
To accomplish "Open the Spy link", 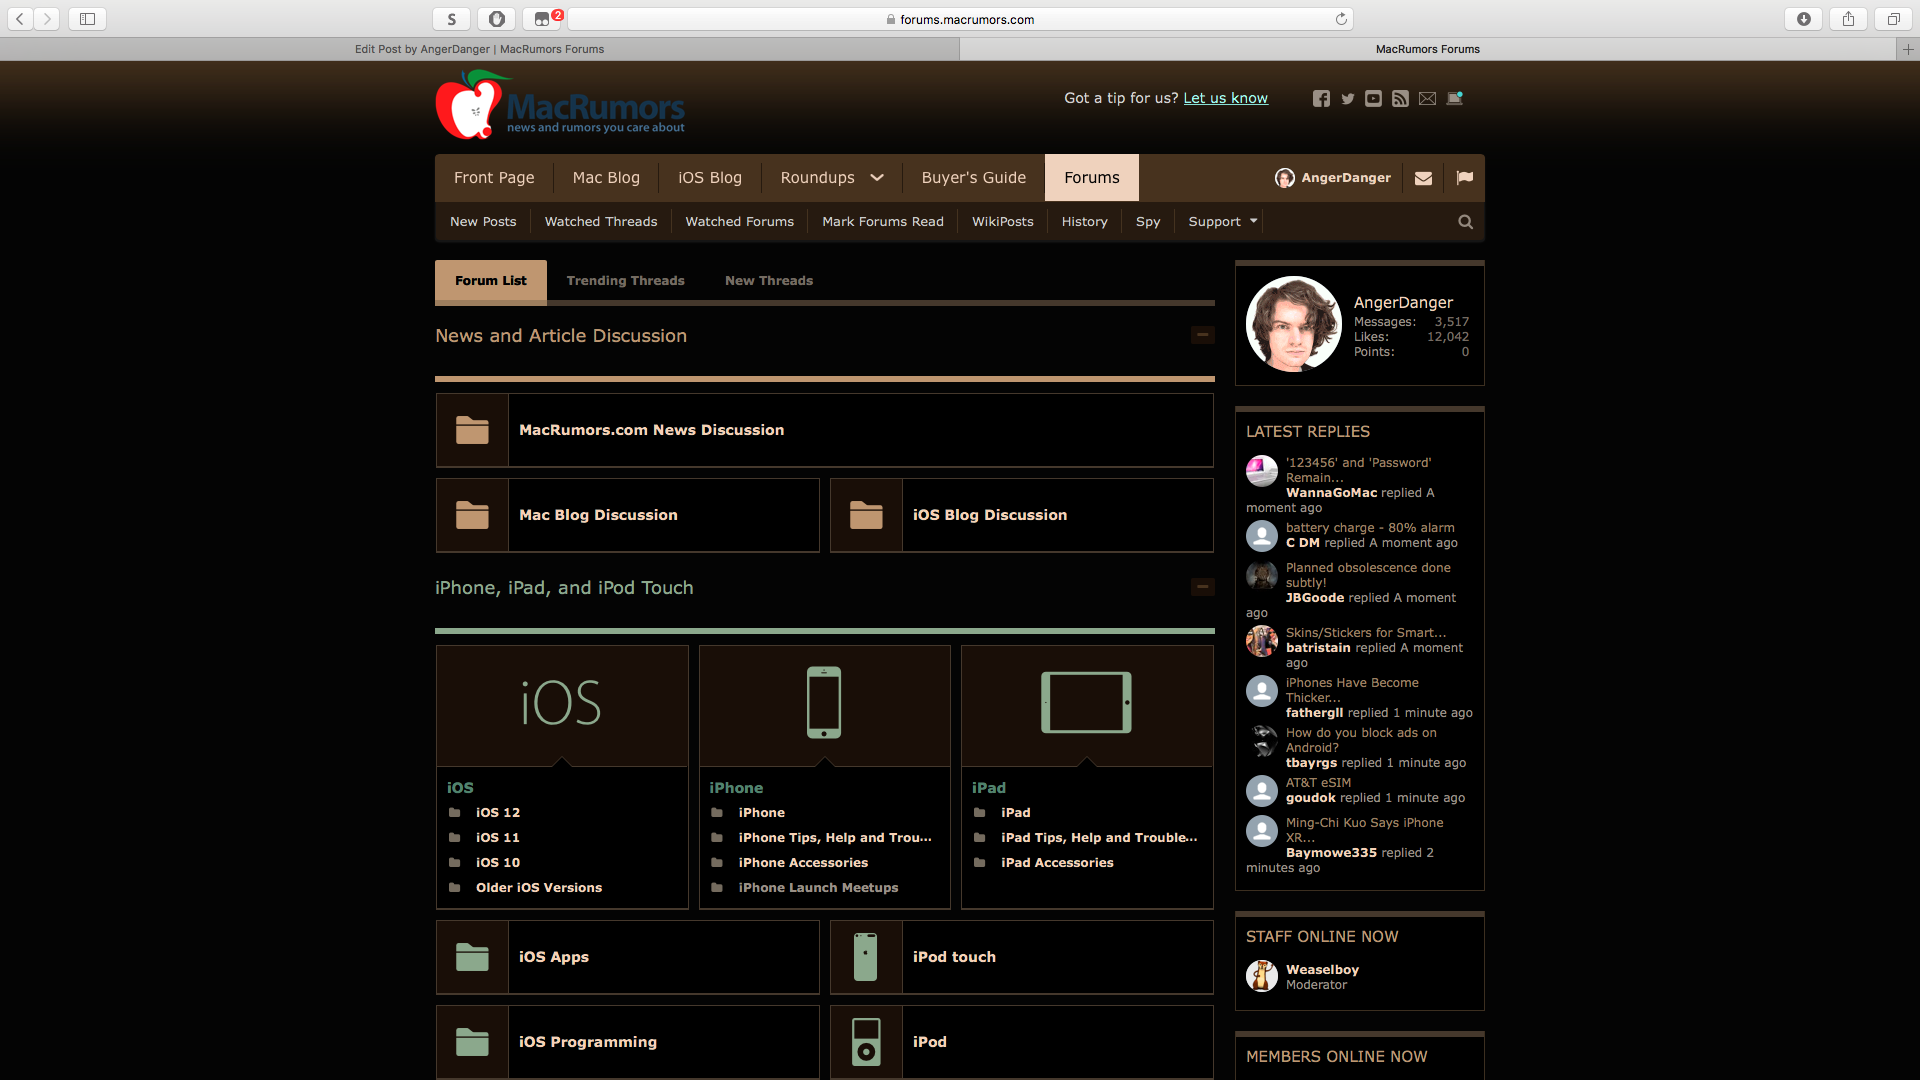I will [1148, 222].
